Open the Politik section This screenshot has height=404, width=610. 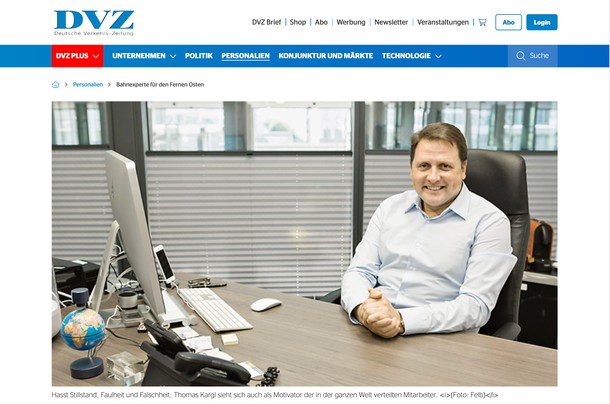coord(199,56)
